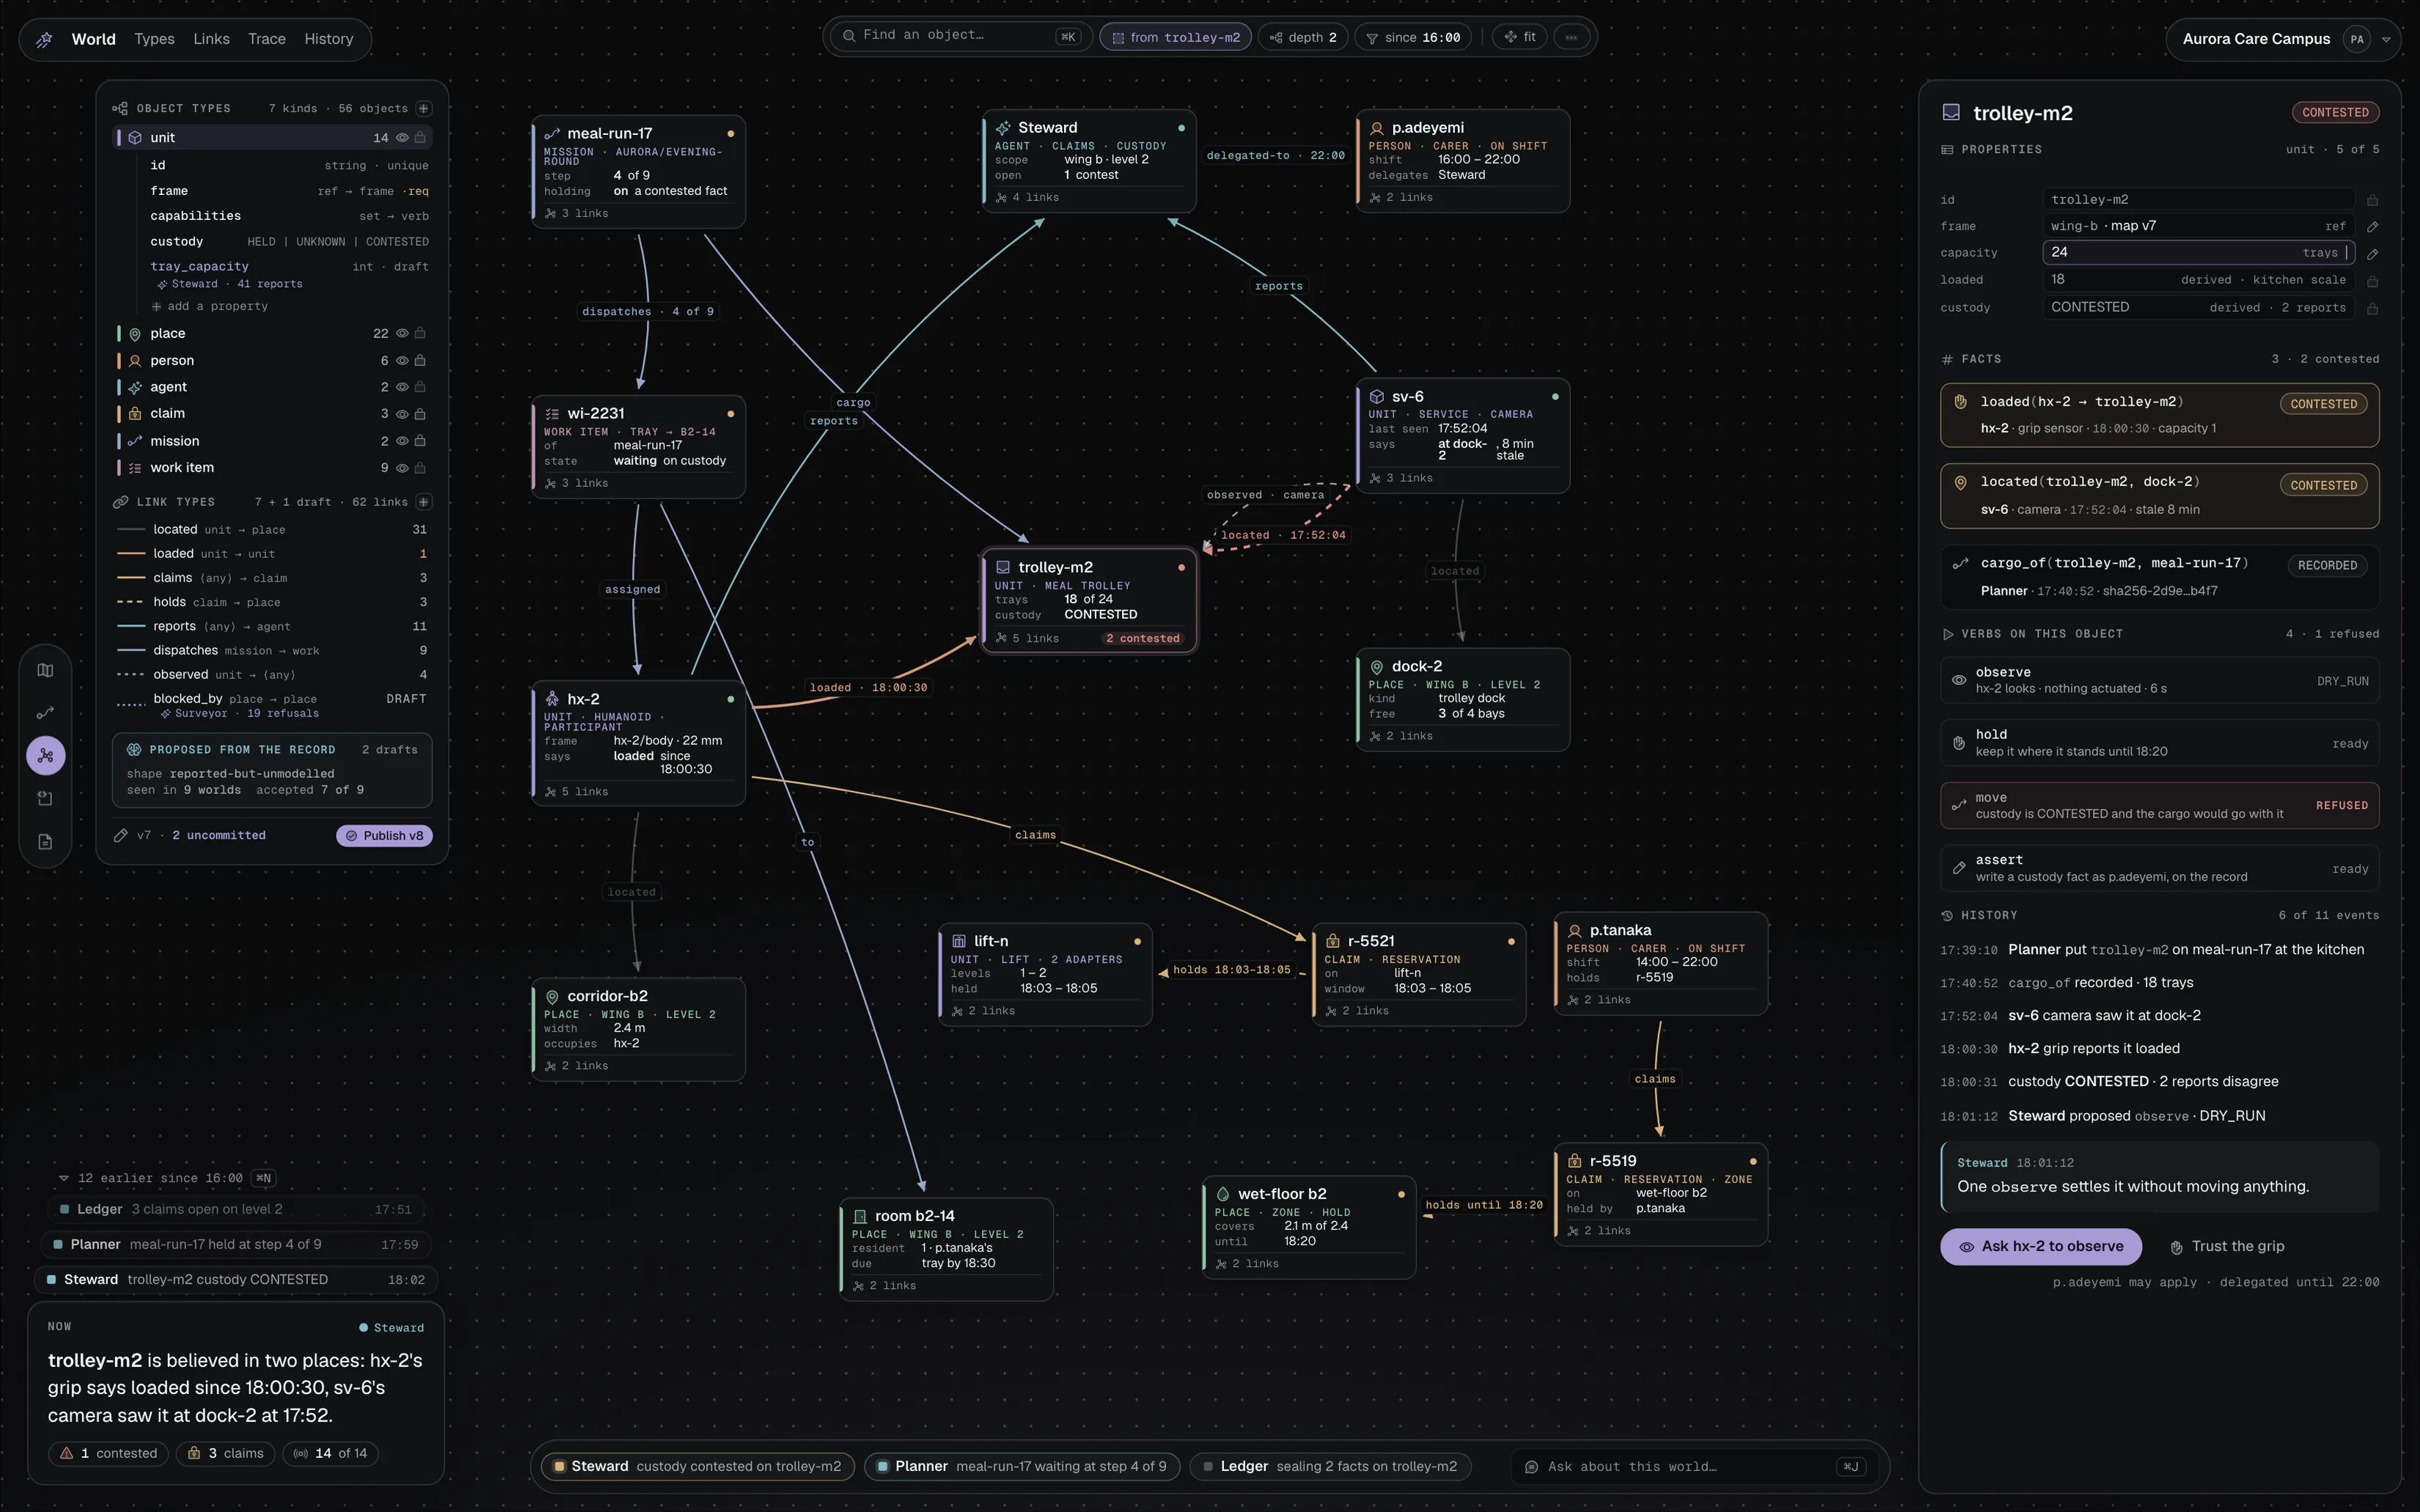Open the more options ellipsis in toolbar
Viewport: 2420px width, 1512px height.
(1572, 37)
